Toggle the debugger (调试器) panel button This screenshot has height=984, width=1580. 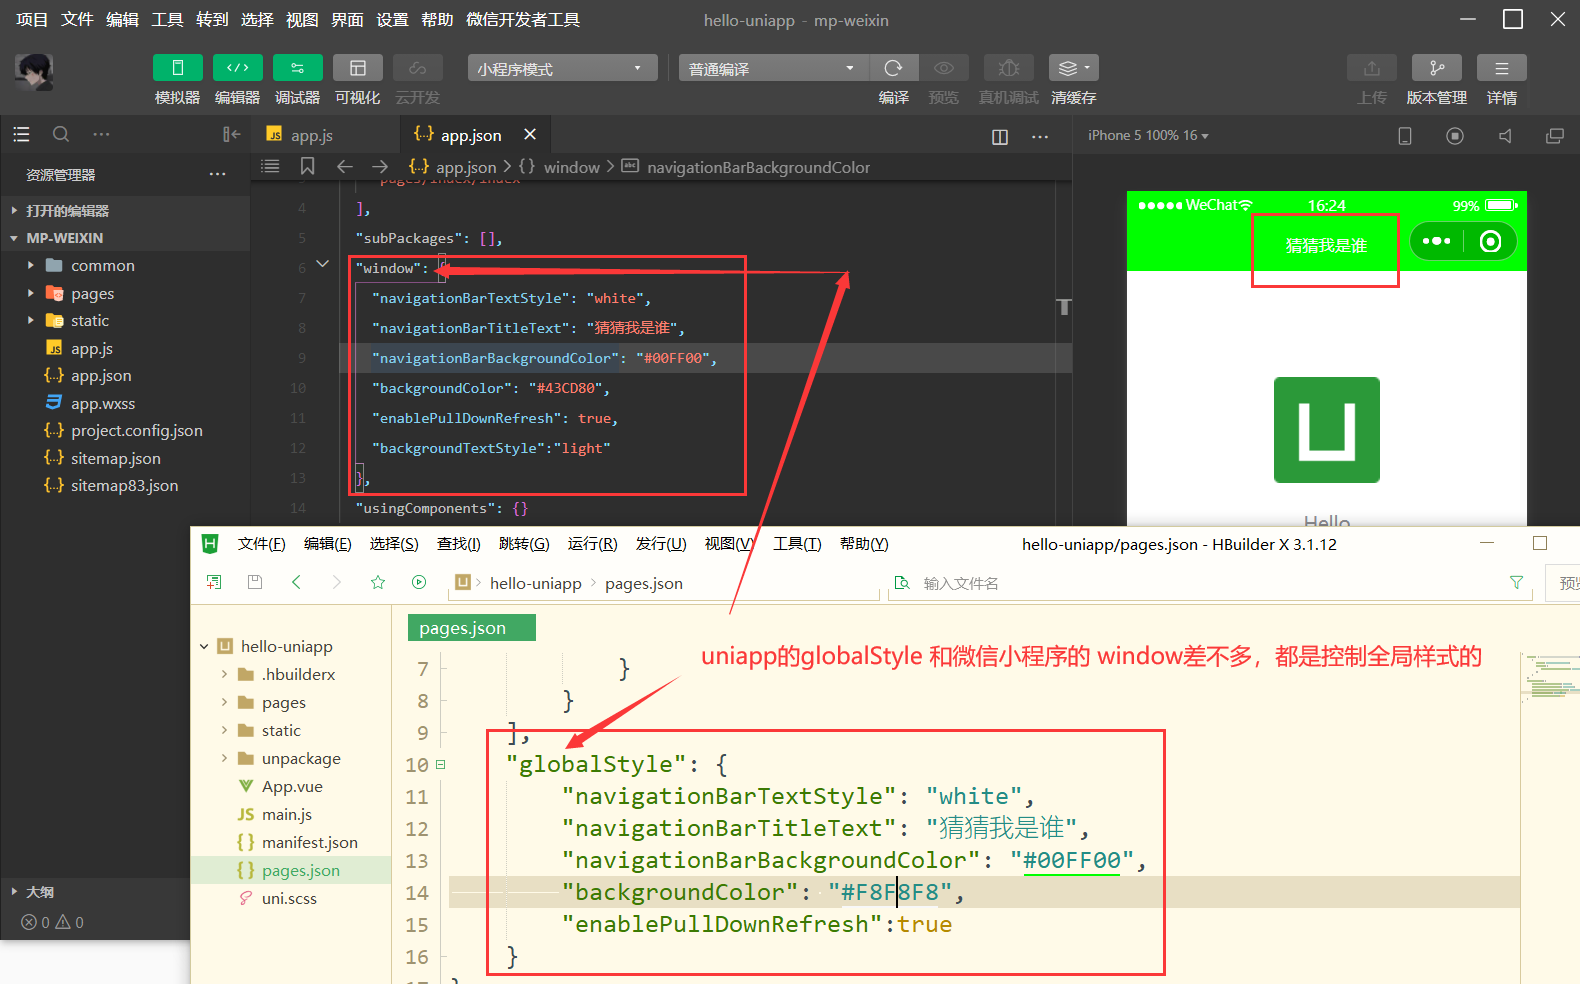pos(297,67)
